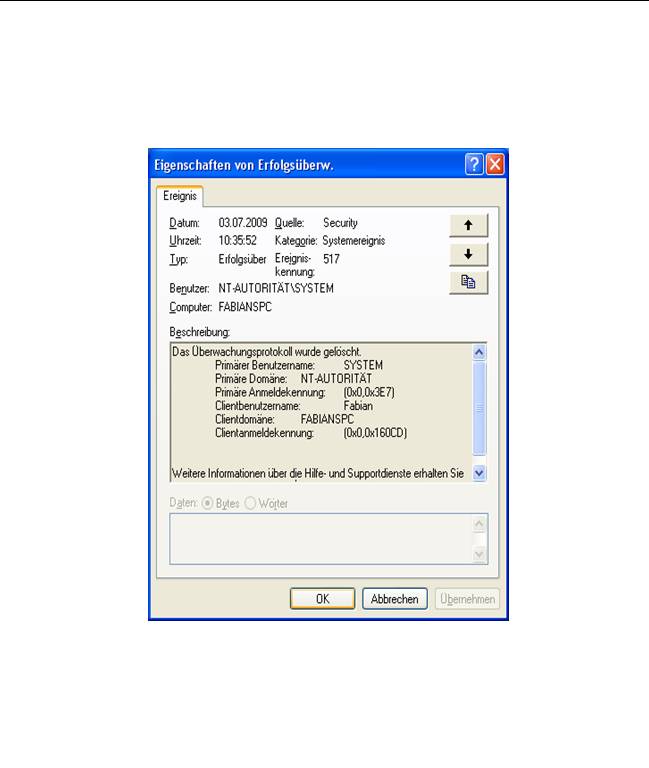Click 'Clientbenutzername: Fabian' line
The image size is (649, 768).
point(294,406)
